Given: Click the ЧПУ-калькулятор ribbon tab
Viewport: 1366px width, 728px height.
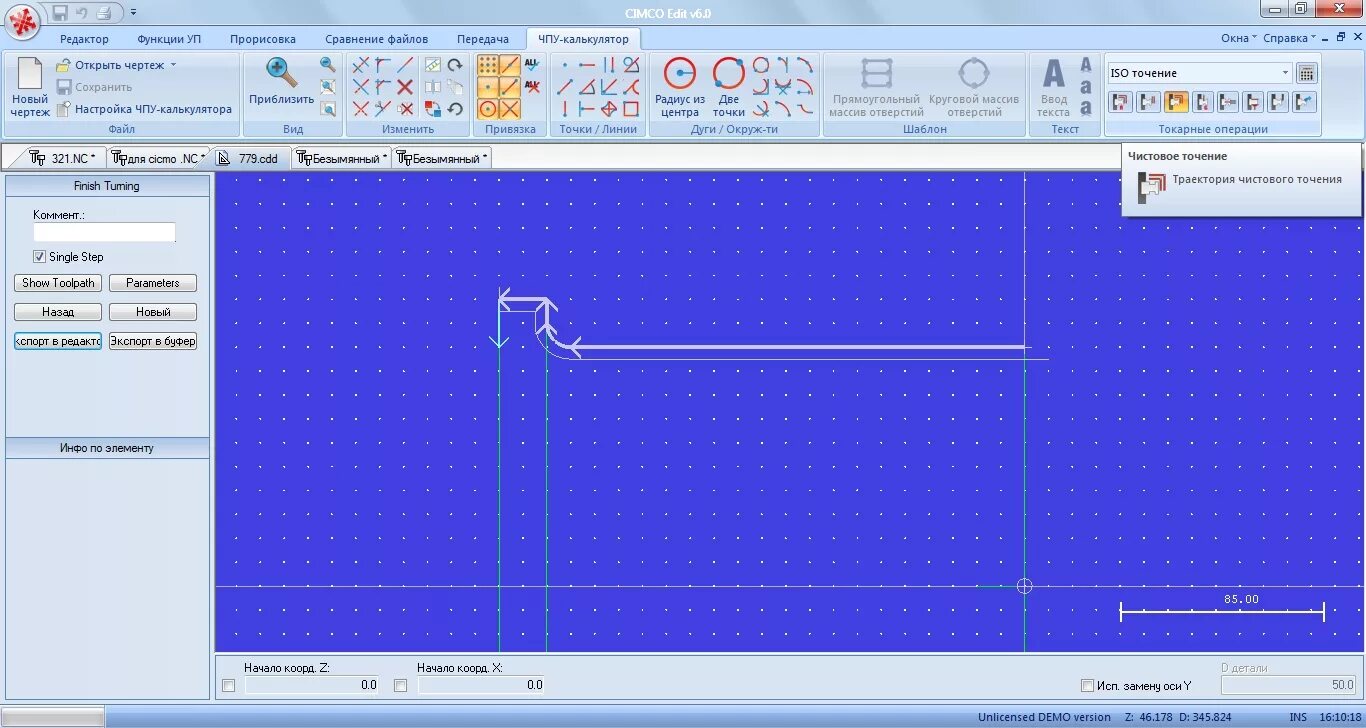Looking at the screenshot, I should 584,39.
